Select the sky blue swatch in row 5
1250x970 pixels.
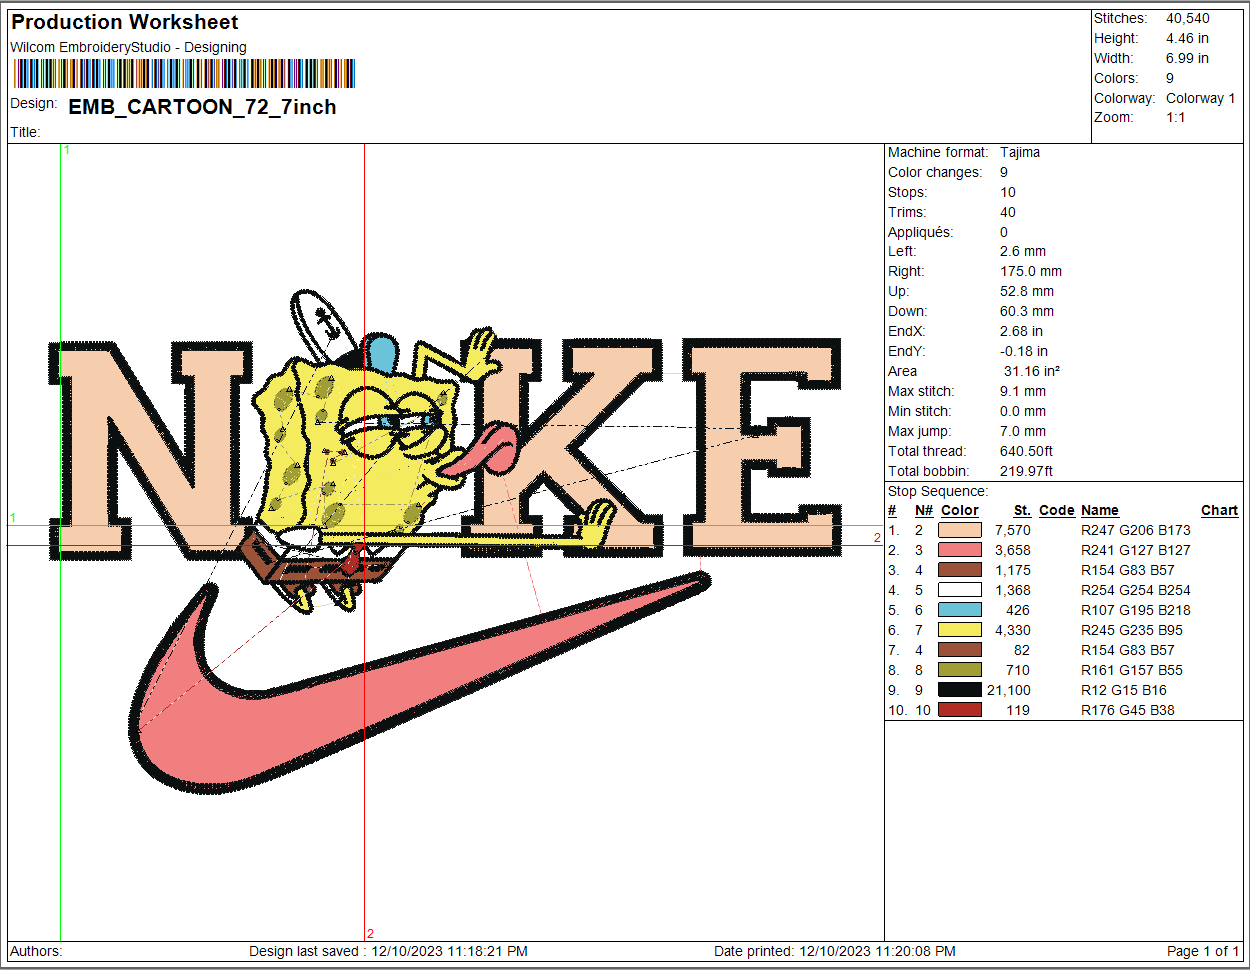(959, 610)
